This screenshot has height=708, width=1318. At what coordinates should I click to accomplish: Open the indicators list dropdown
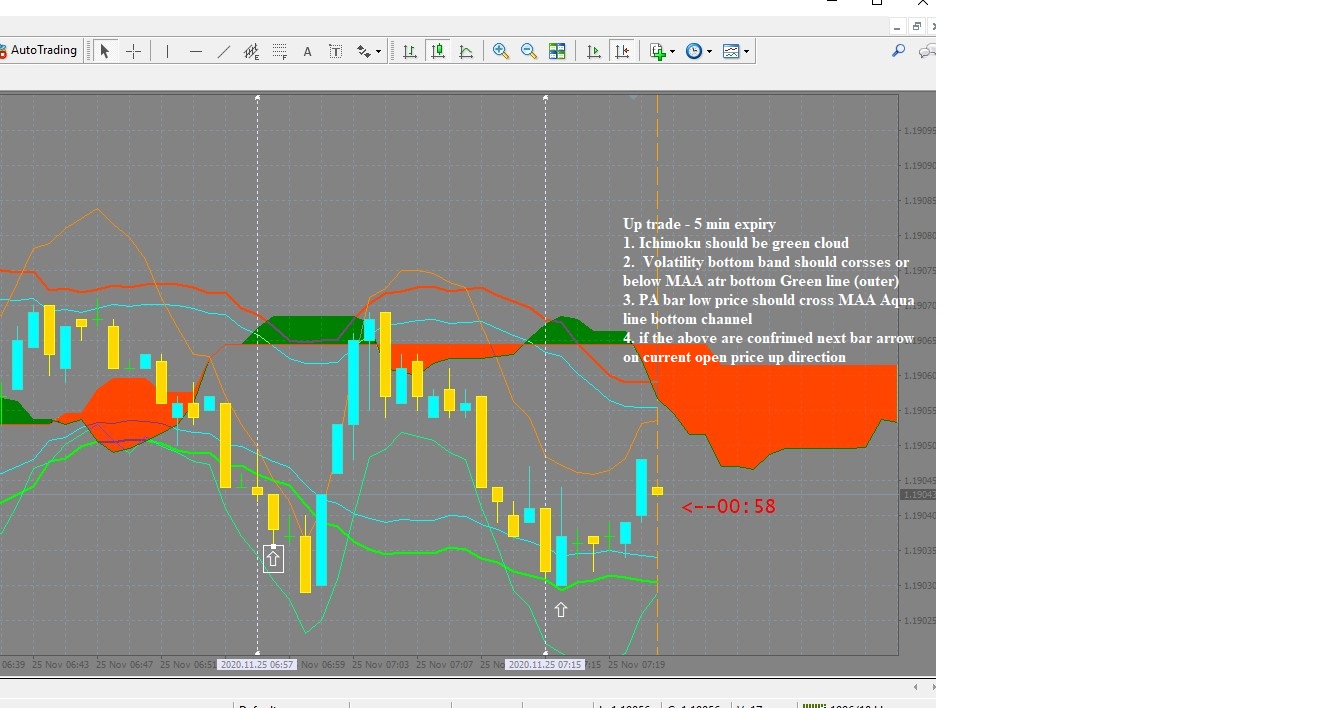(662, 51)
